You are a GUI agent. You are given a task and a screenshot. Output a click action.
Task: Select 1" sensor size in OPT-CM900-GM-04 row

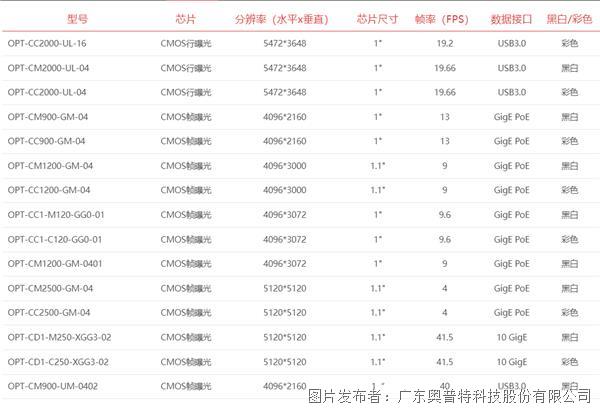point(378,117)
